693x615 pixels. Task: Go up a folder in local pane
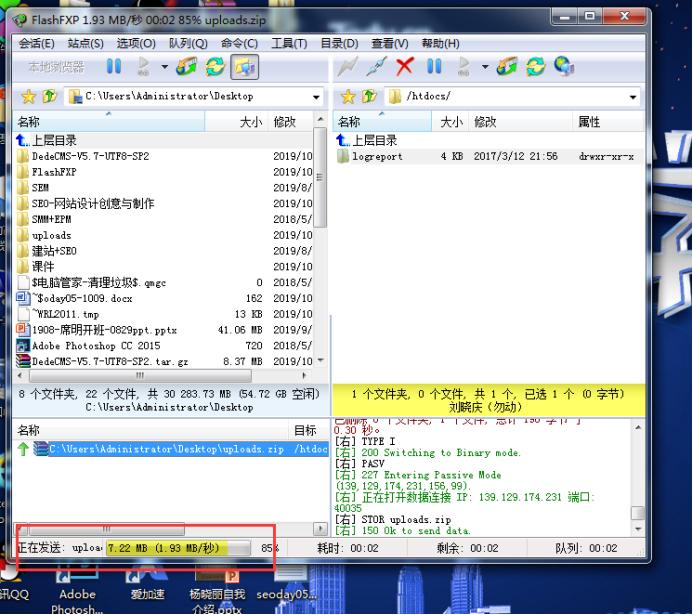click(x=50, y=96)
